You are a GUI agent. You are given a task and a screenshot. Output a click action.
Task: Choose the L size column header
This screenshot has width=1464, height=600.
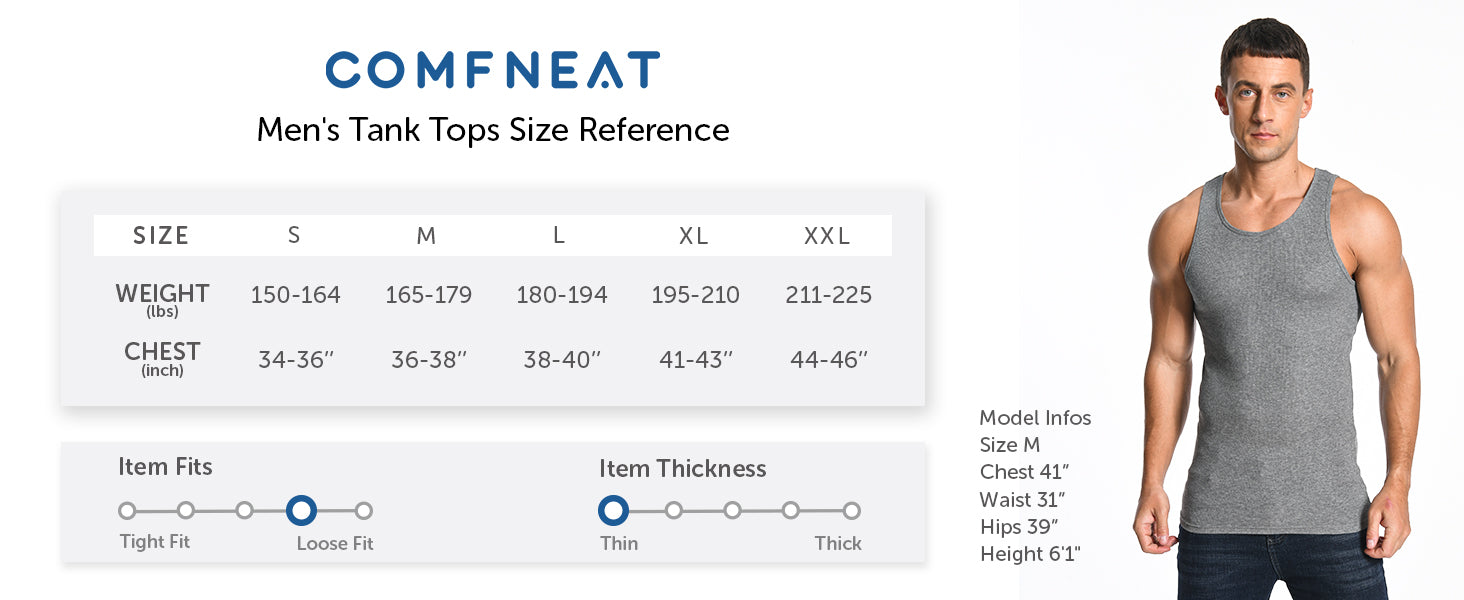pyautogui.click(x=559, y=236)
